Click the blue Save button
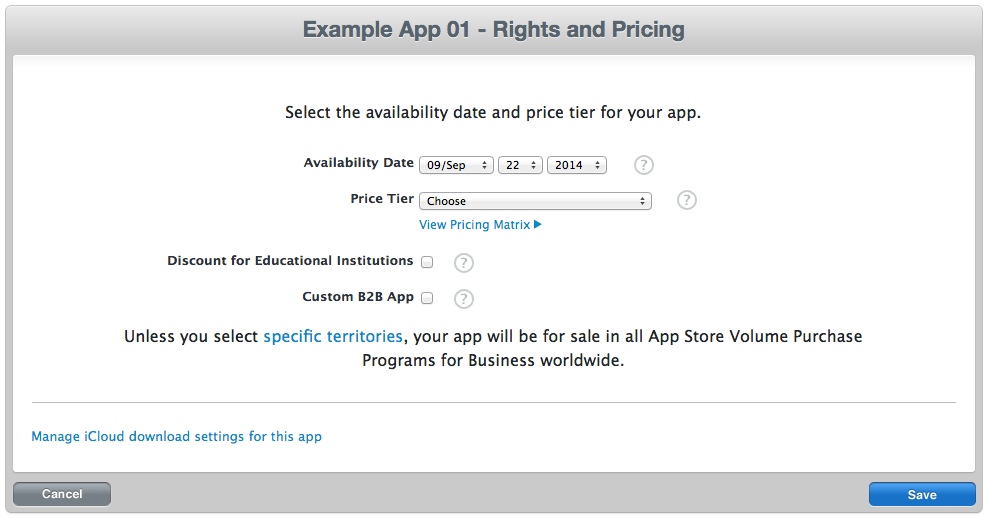The image size is (990, 518). pyautogui.click(x=921, y=494)
